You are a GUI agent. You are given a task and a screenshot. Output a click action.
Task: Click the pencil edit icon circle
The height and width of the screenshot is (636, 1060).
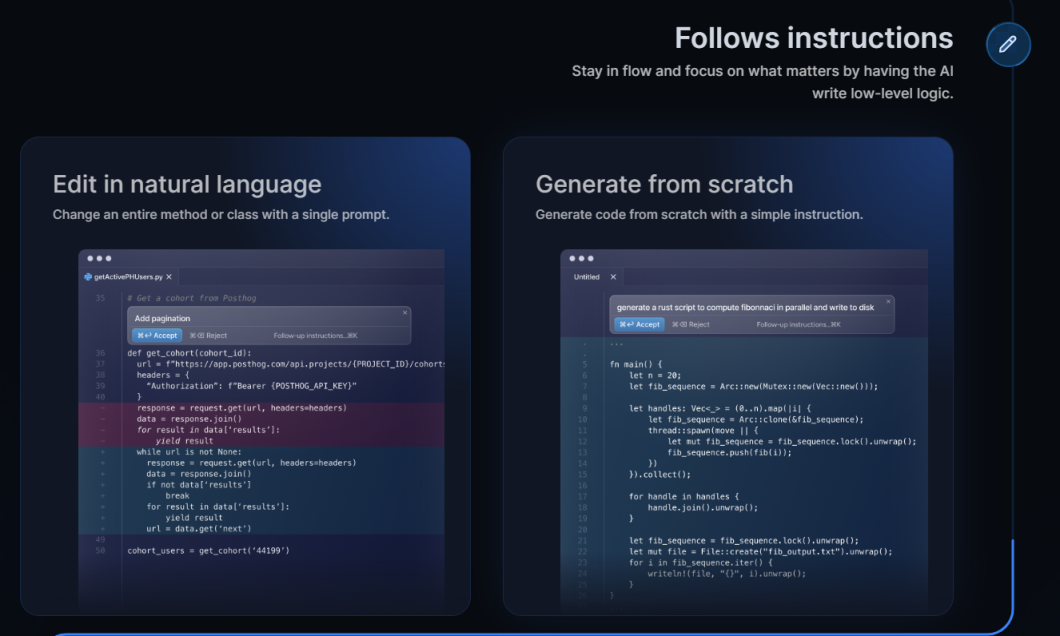[1008, 45]
